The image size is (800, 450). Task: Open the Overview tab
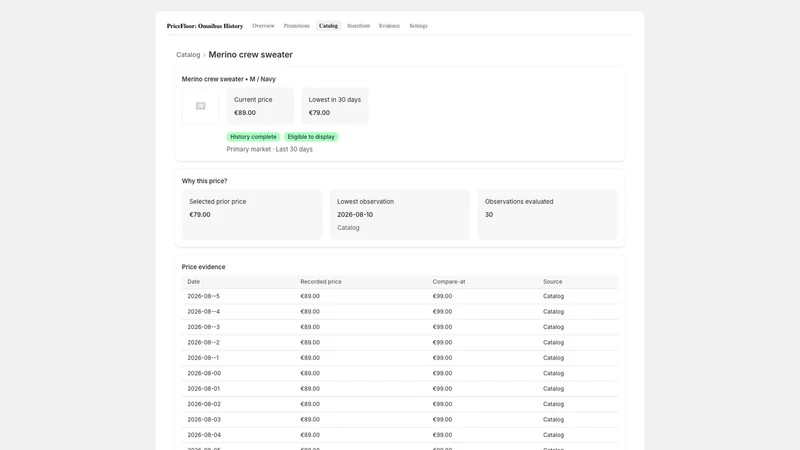[263, 26]
